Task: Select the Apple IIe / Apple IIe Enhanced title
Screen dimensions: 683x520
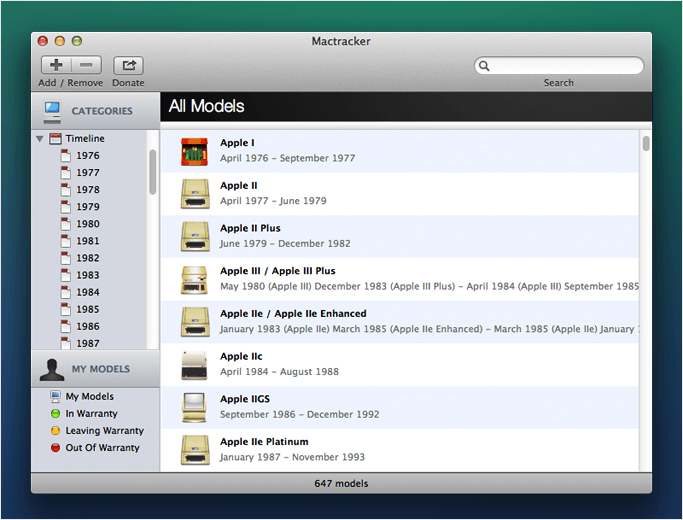Action: point(293,313)
